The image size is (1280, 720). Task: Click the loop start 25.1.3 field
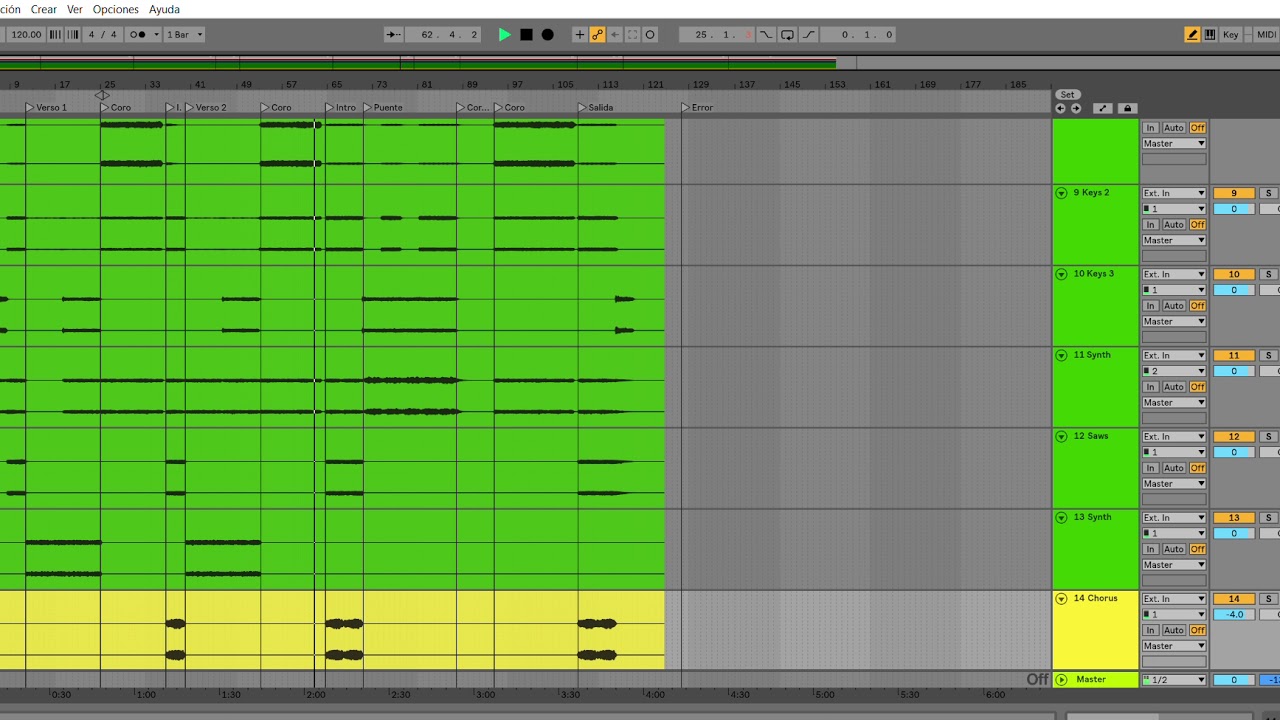(716, 34)
